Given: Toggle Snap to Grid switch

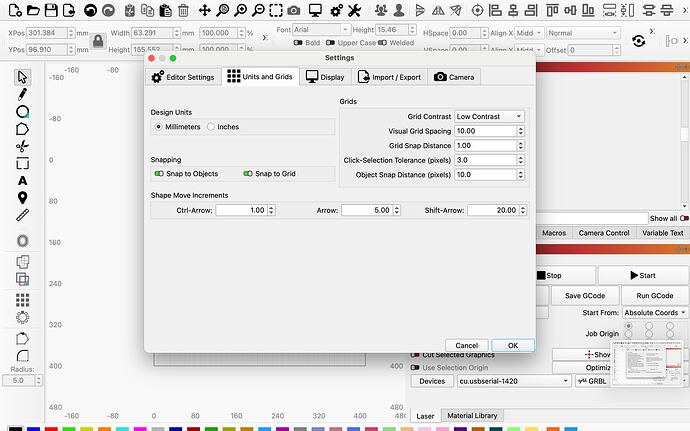Looking at the screenshot, I should 246,173.
